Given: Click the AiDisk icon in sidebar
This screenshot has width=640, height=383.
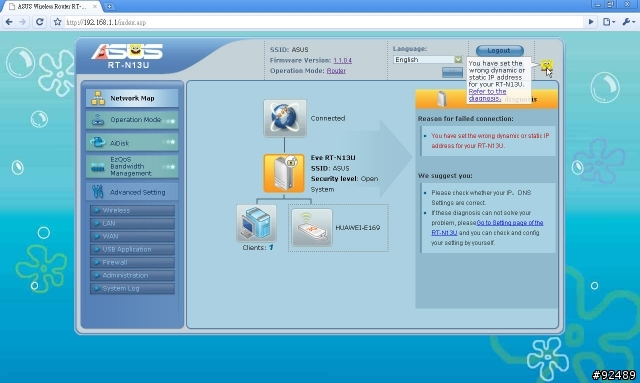Looking at the screenshot, I should click(x=98, y=143).
